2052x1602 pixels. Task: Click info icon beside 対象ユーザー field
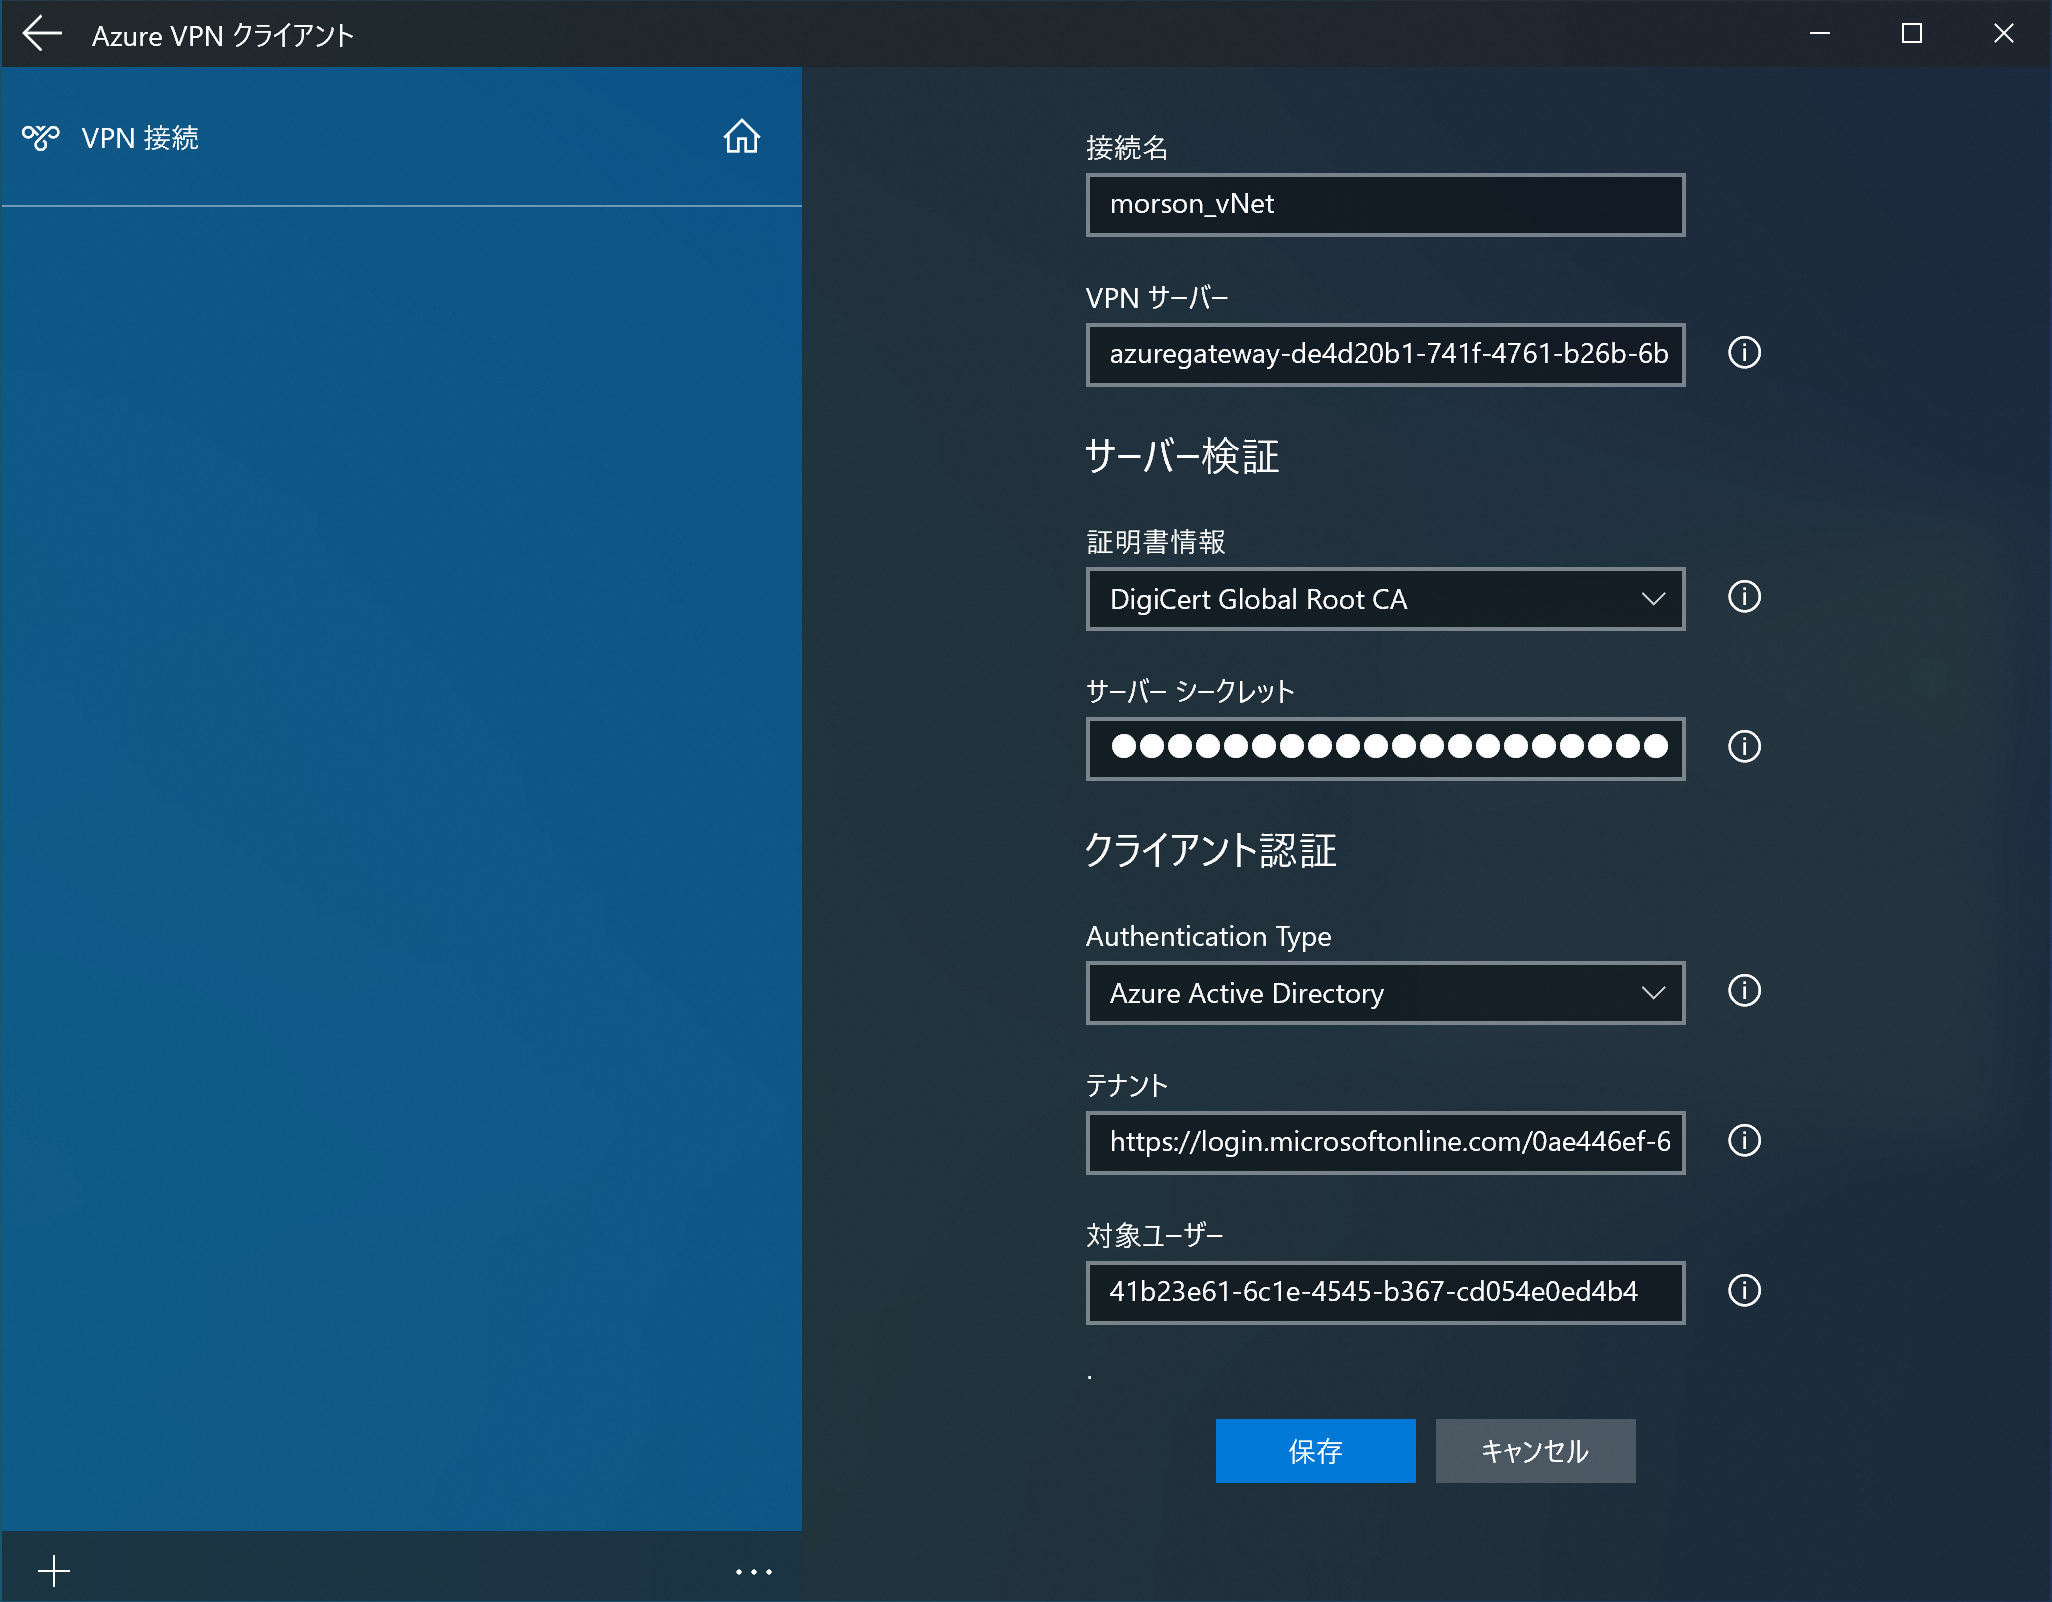(1744, 1291)
